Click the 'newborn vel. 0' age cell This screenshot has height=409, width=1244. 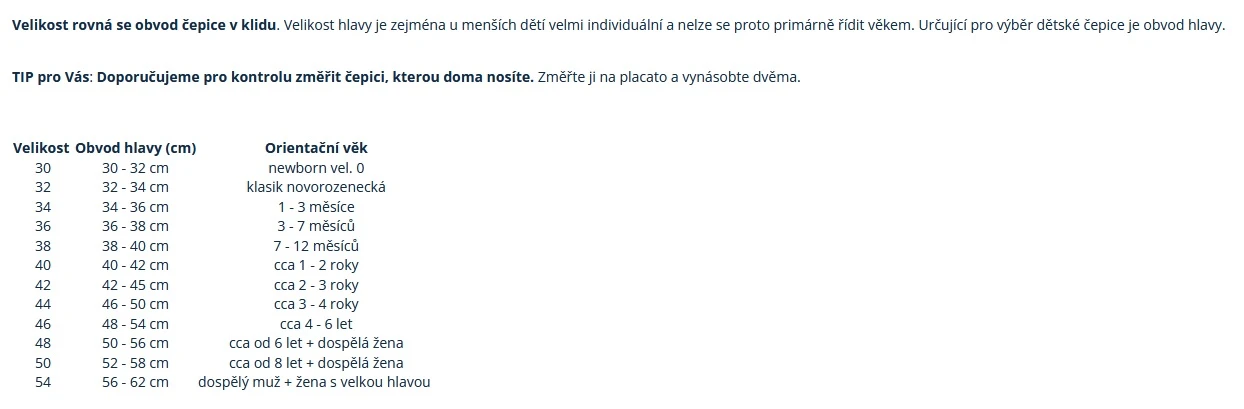[316, 168]
